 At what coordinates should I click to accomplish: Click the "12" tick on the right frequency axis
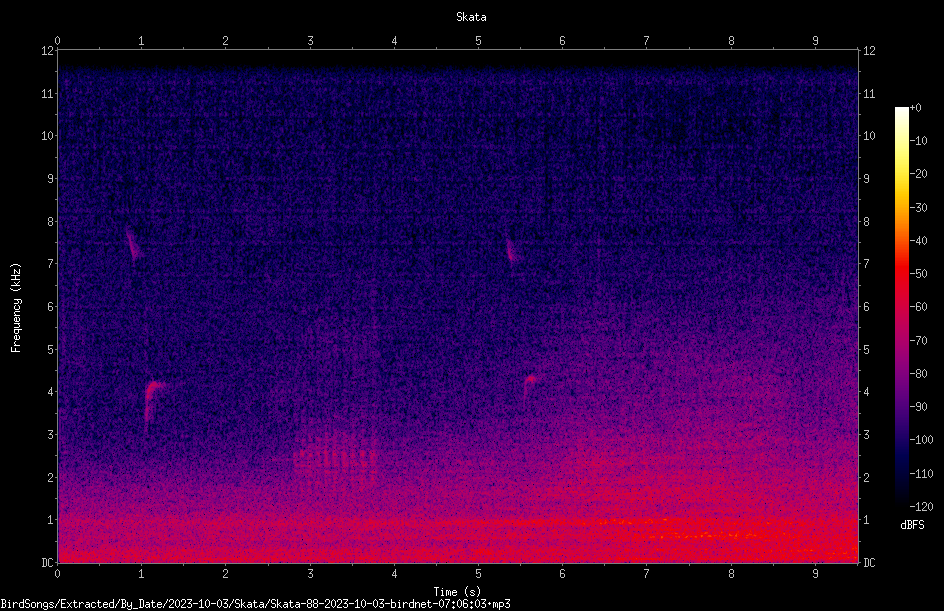pos(869,51)
